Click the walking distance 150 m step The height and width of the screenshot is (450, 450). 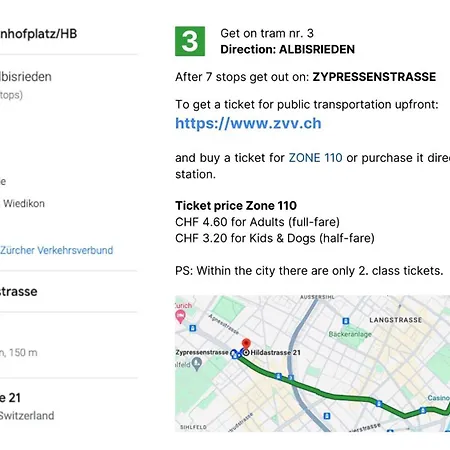(19, 353)
